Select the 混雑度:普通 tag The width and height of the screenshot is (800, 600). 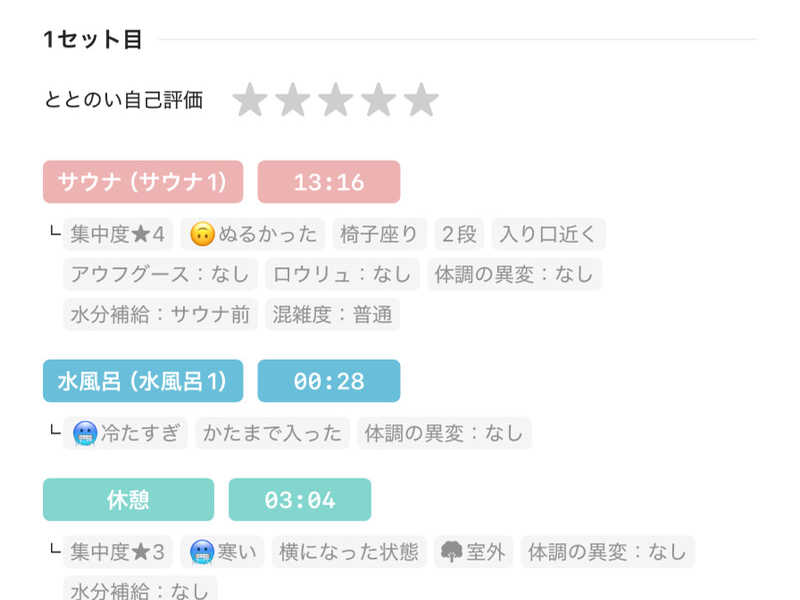click(x=332, y=314)
